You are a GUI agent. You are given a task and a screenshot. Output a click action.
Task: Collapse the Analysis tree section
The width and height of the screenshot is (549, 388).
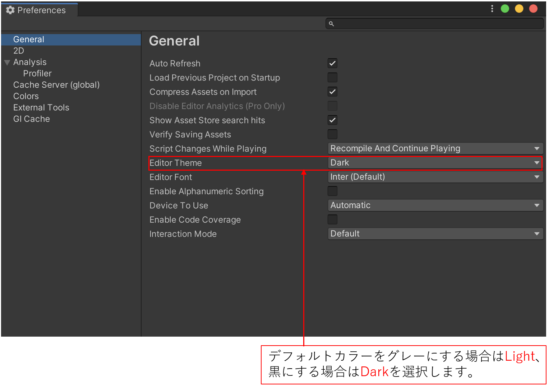pyautogui.click(x=7, y=62)
